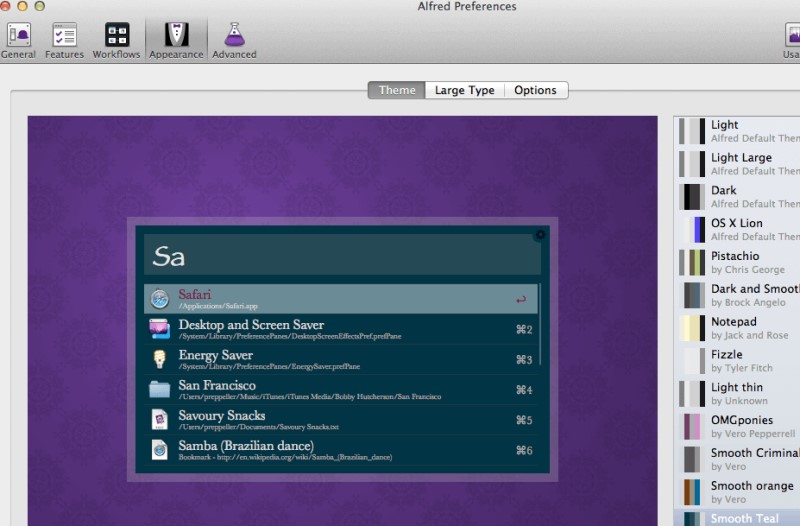Click the ⌘6 shortcut label
The width and height of the screenshot is (800, 526).
pyautogui.click(x=524, y=450)
